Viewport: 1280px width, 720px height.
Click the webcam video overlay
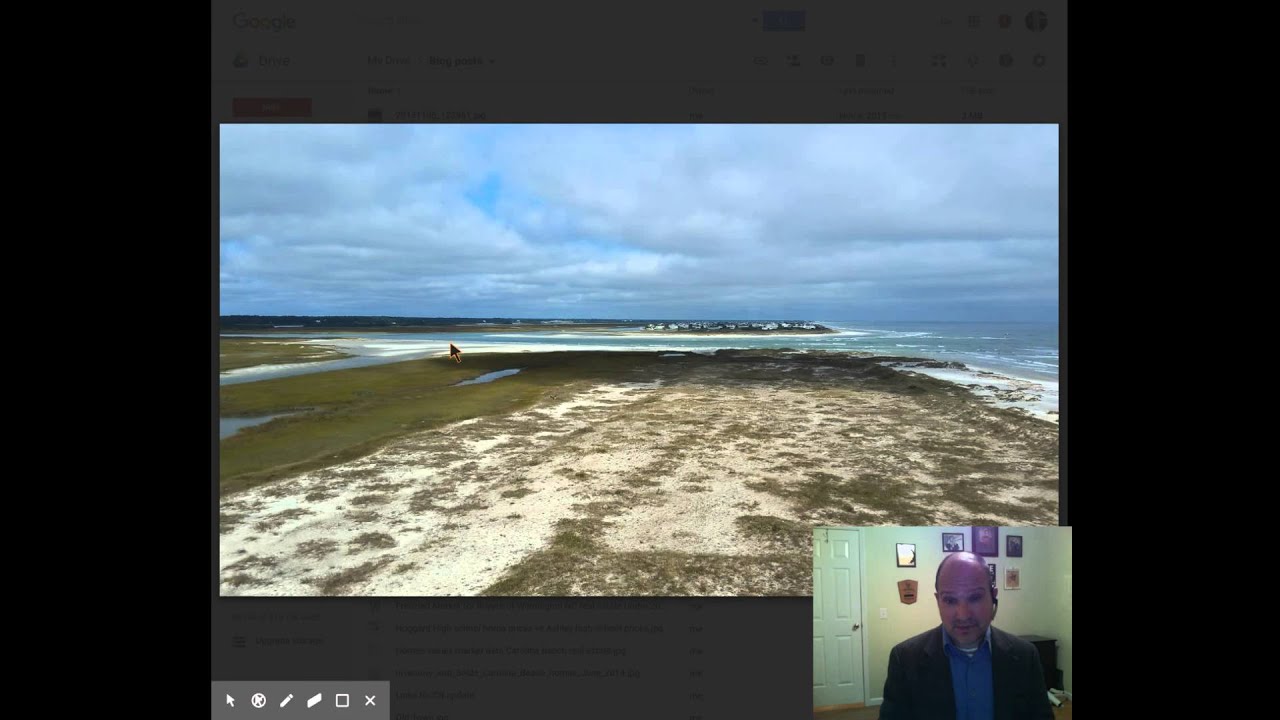942,623
